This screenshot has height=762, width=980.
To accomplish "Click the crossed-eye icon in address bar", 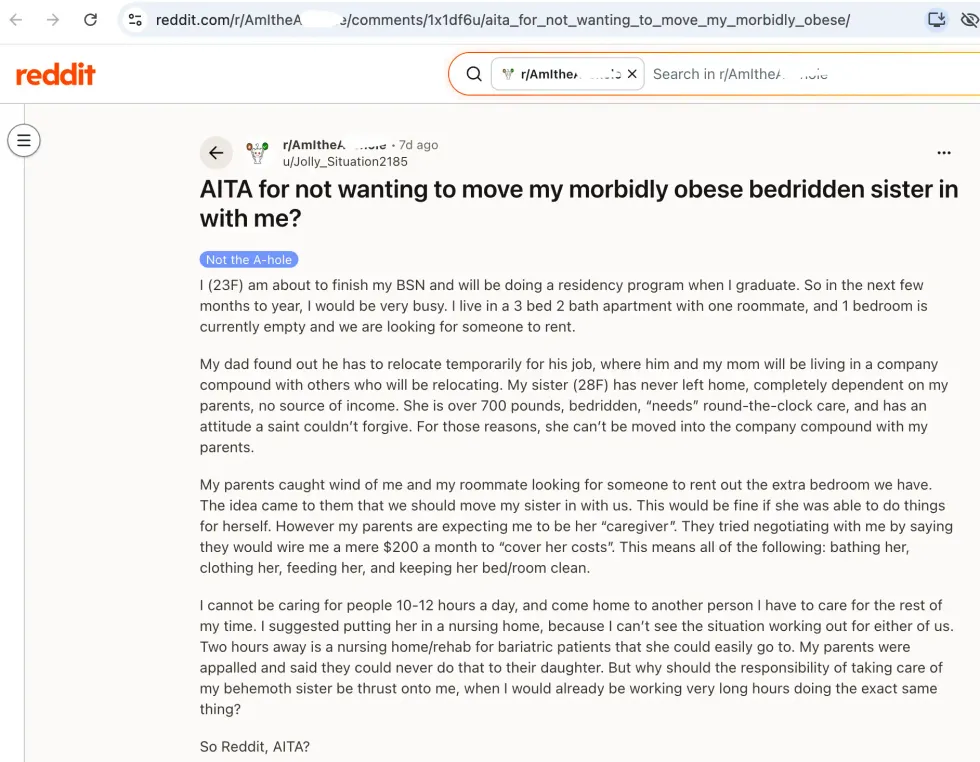I will (969, 20).
